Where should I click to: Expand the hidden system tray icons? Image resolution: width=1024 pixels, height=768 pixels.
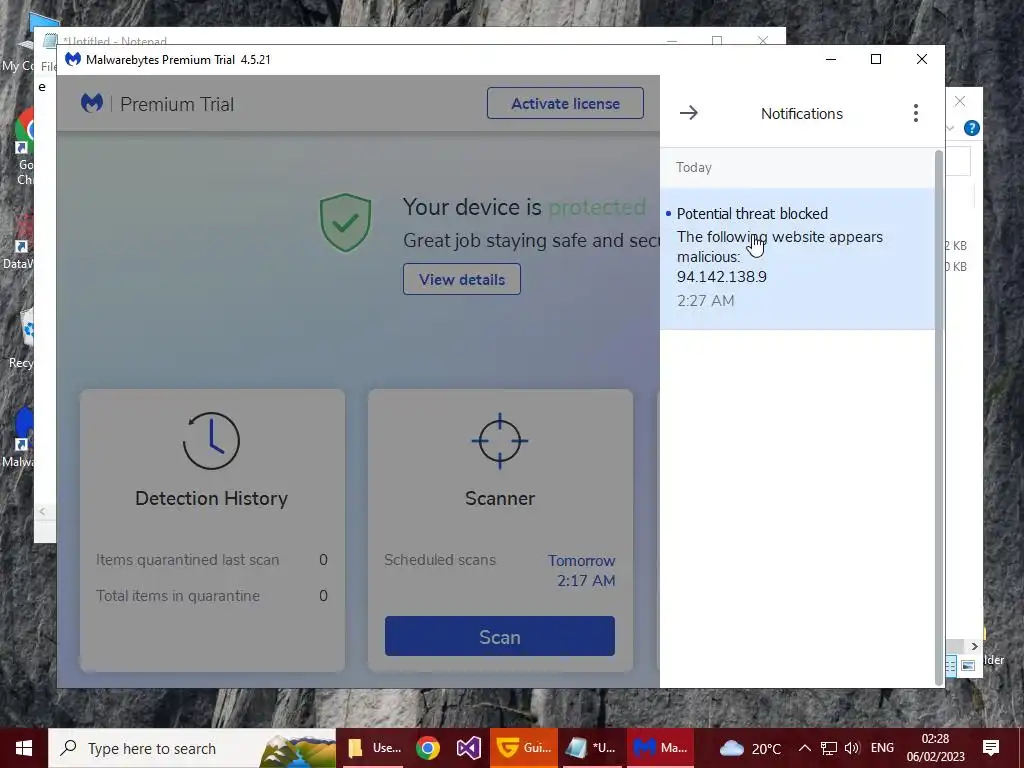(805, 748)
